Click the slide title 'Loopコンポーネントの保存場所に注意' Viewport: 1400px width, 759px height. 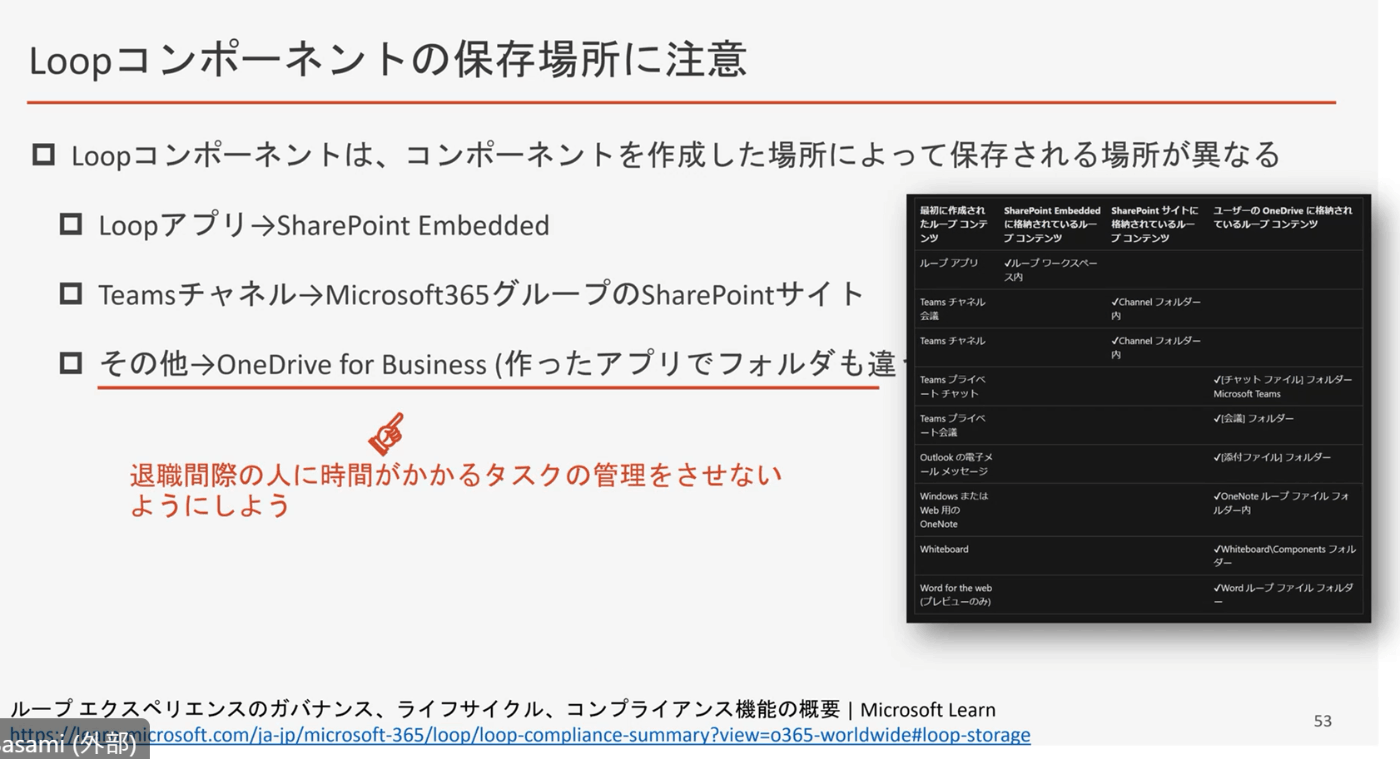[x=388, y=60]
